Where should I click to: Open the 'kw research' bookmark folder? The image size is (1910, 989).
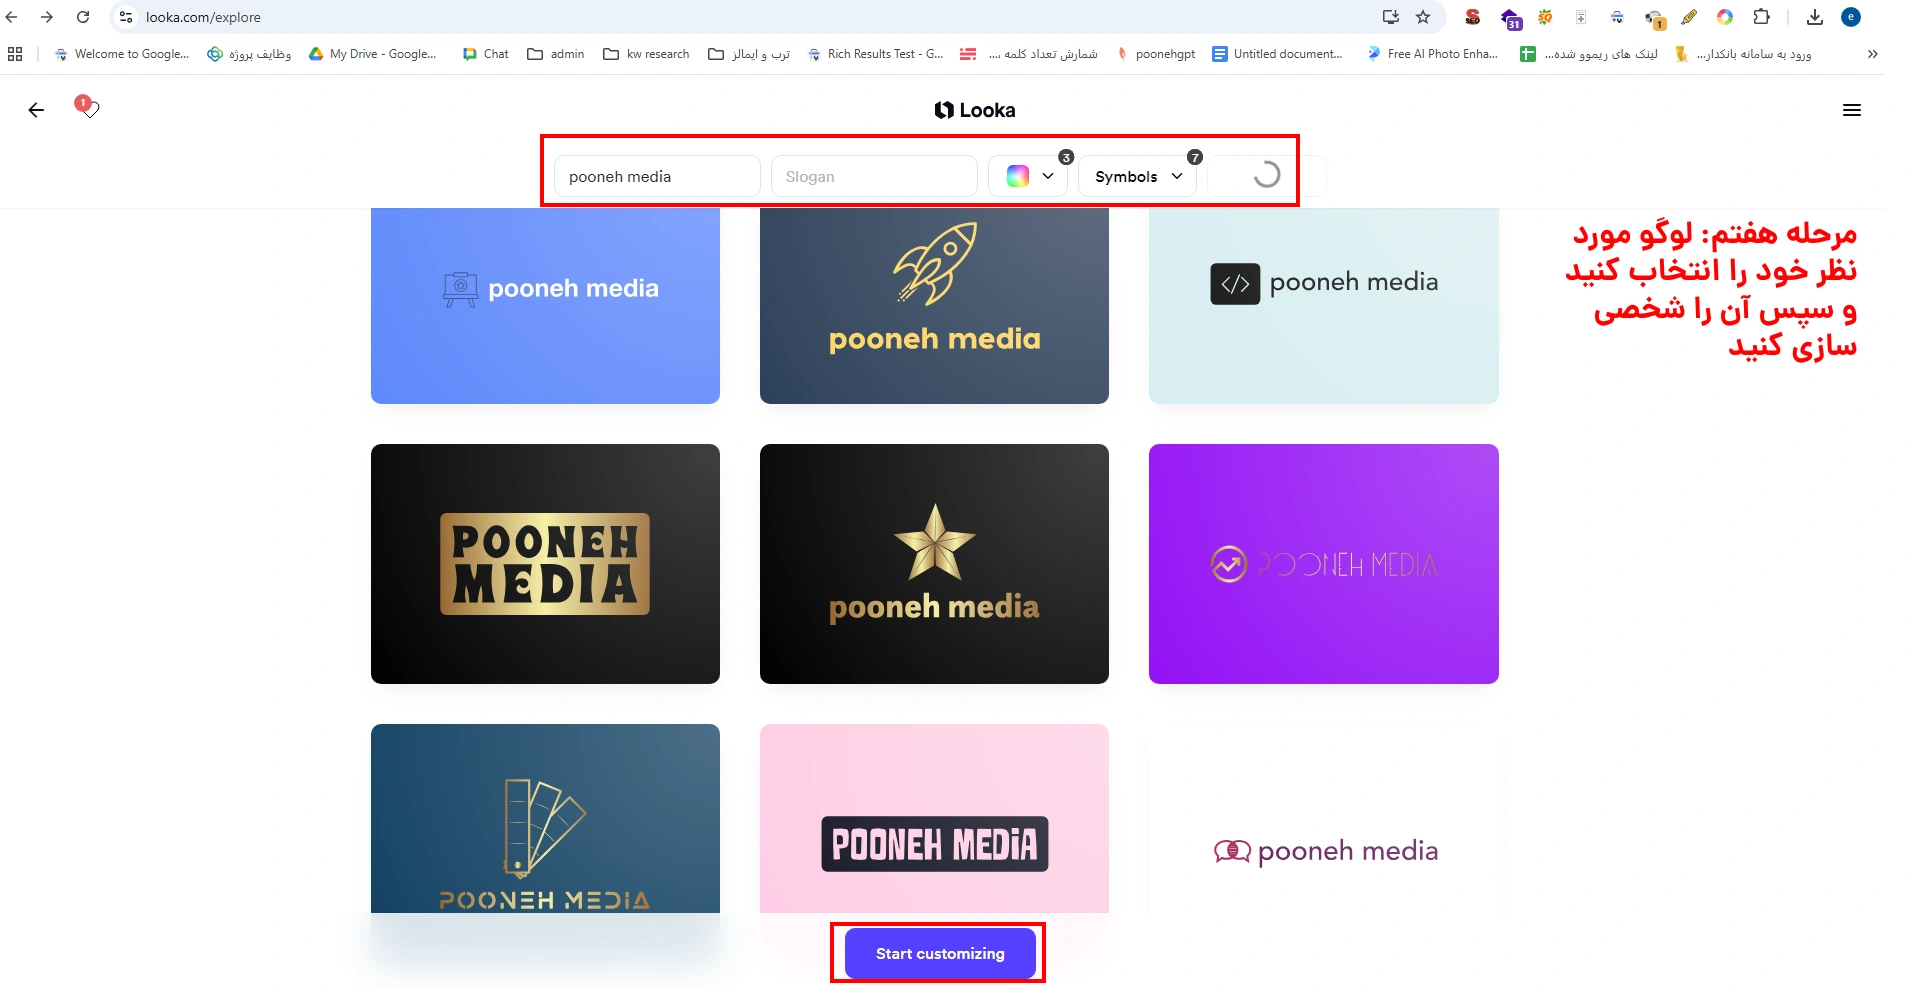[646, 54]
